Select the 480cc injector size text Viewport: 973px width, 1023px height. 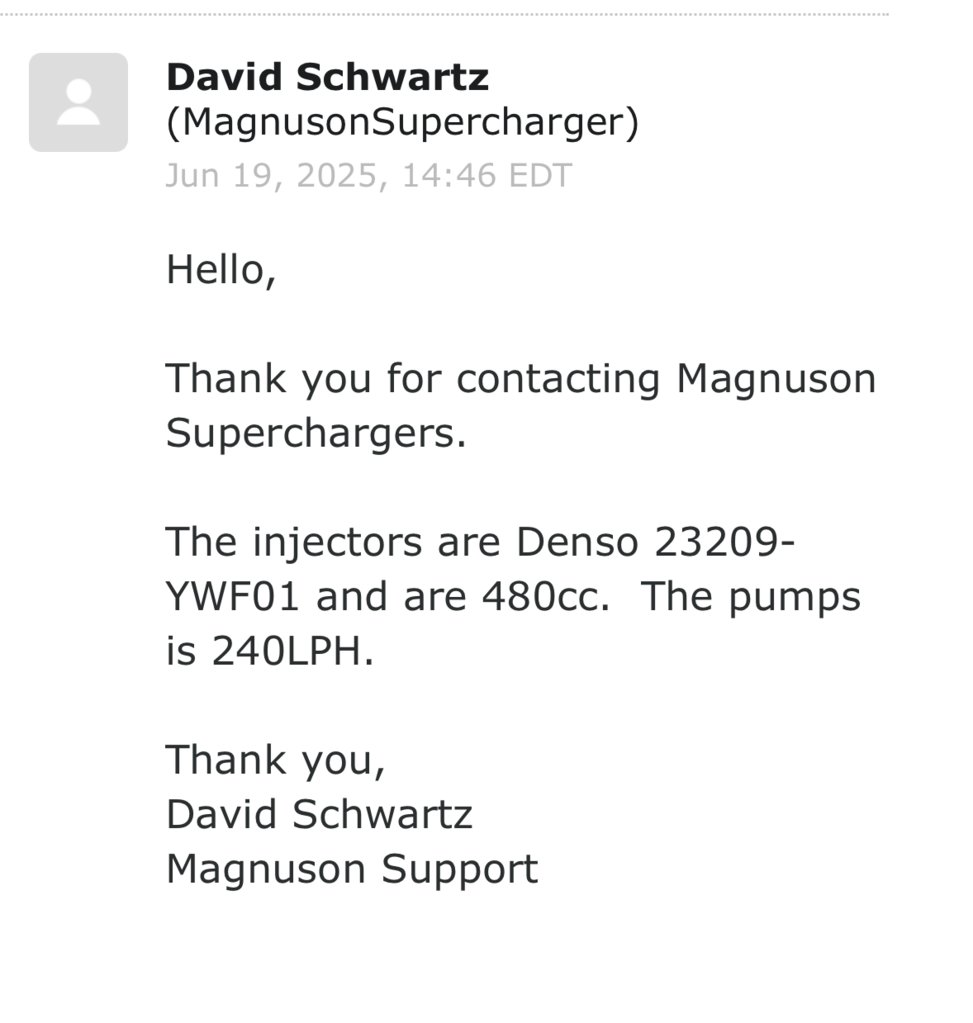(546, 597)
